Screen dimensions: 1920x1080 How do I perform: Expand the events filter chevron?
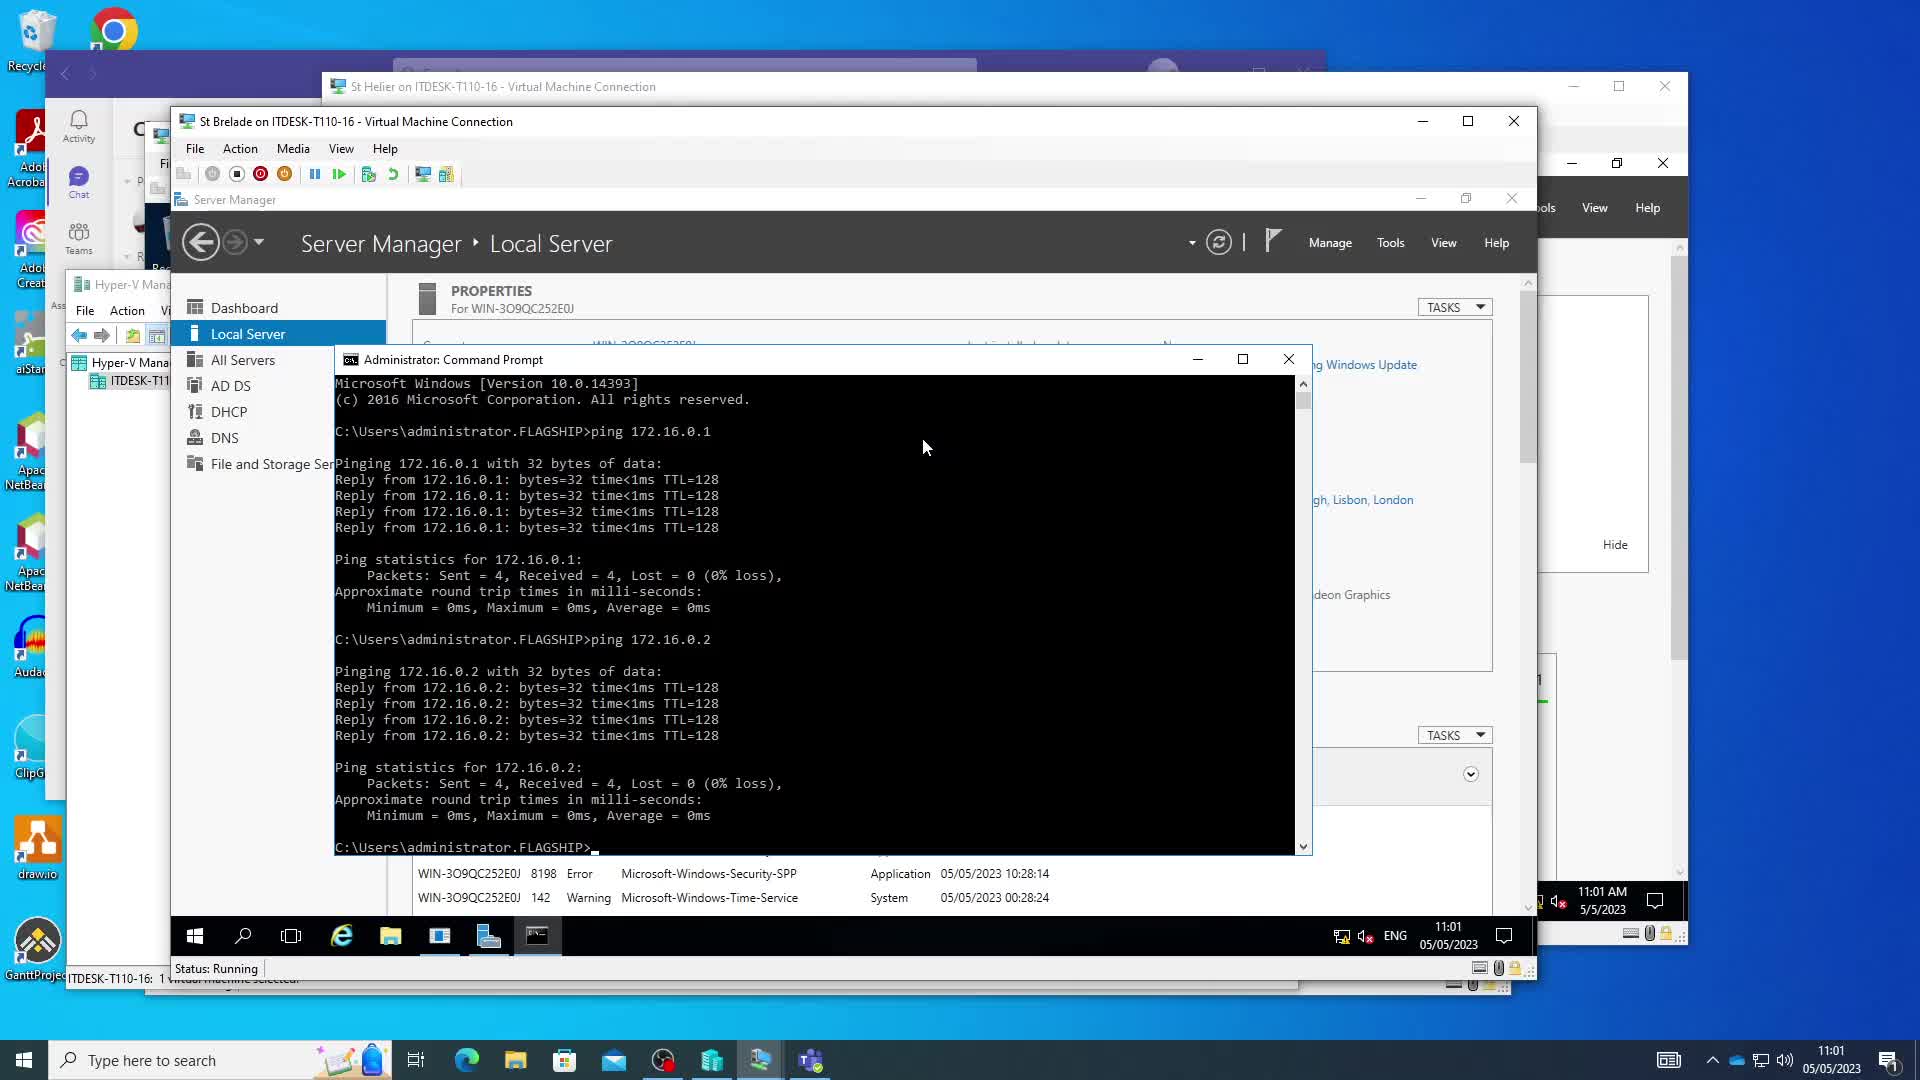click(x=1470, y=774)
